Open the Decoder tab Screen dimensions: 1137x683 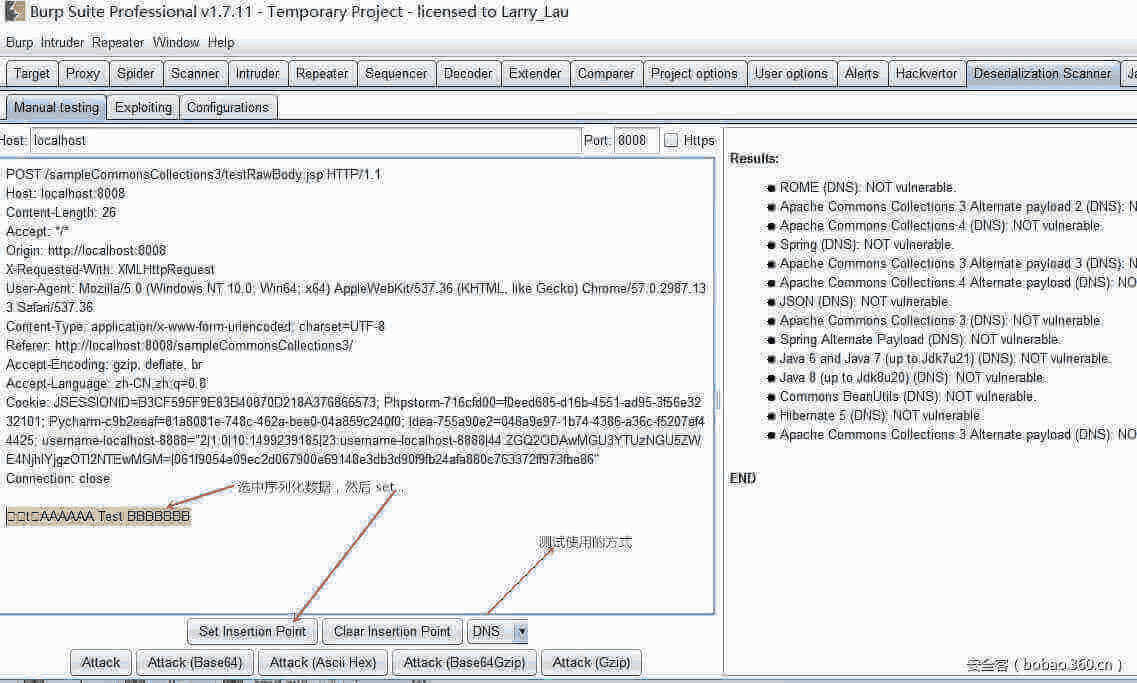click(x=468, y=73)
